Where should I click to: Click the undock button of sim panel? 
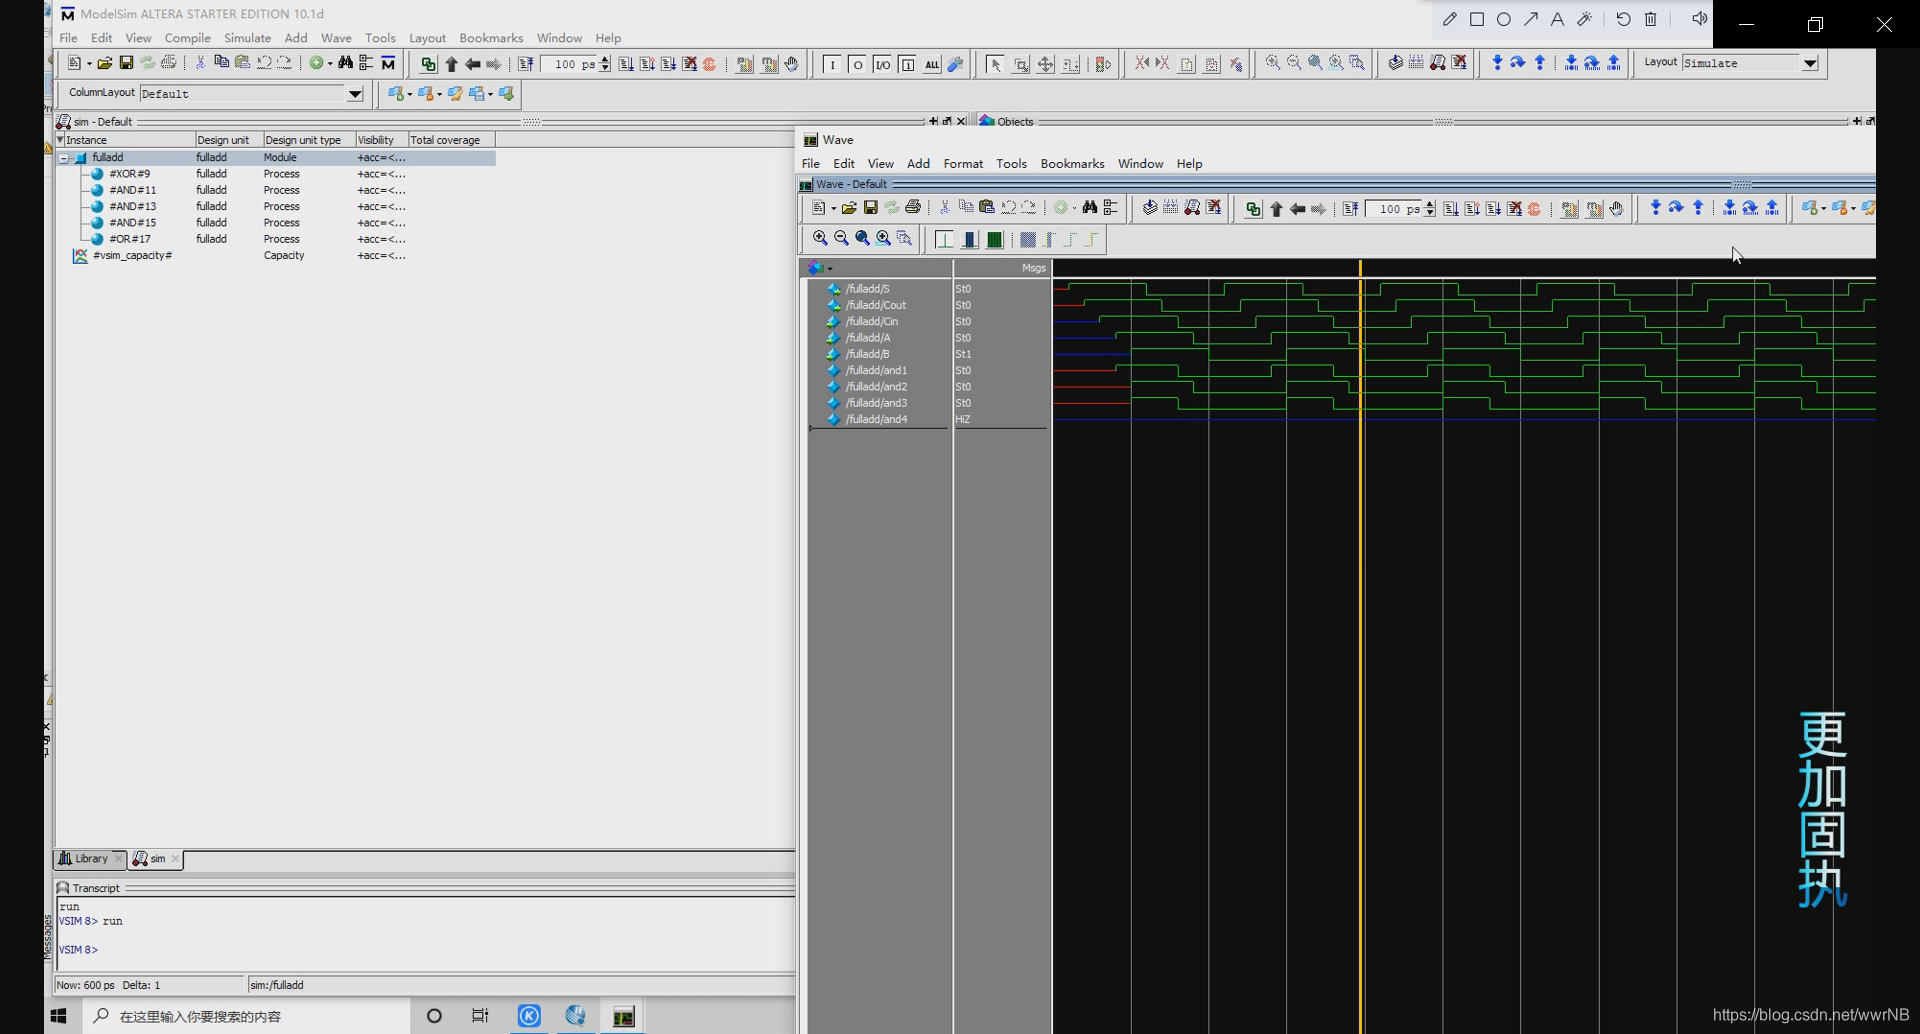[x=947, y=121]
